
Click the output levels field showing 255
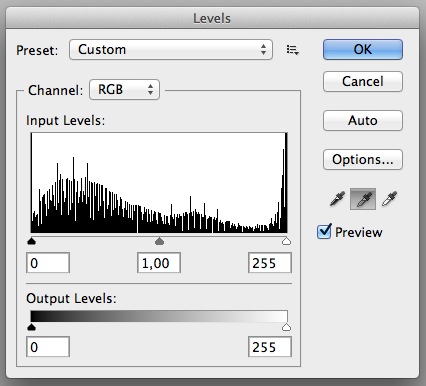[270, 347]
